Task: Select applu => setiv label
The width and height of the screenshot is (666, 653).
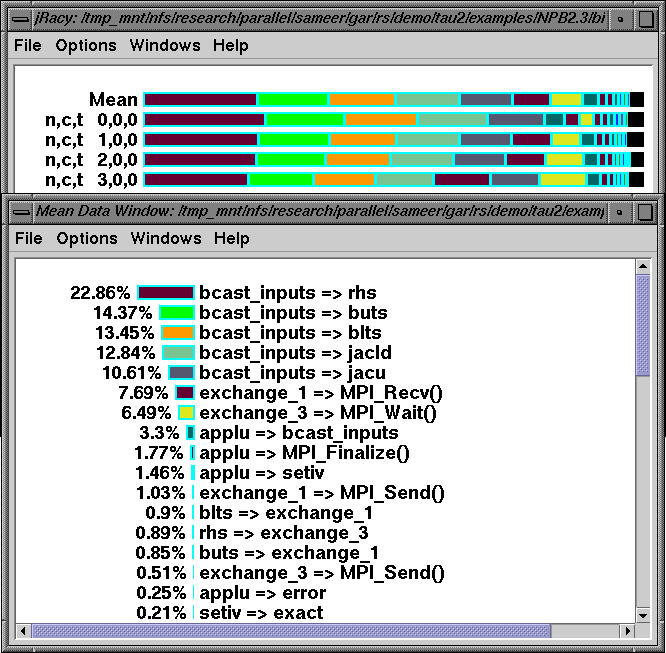Action: pos(262,472)
